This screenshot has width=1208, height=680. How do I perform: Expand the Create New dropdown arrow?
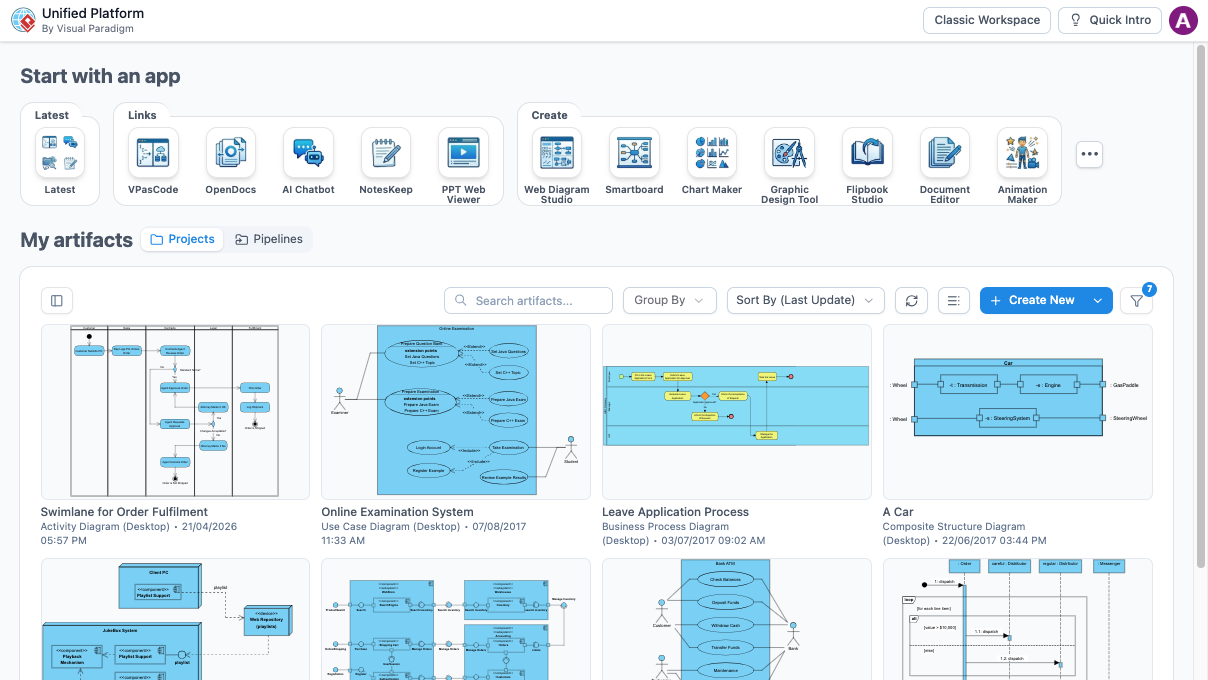pyautogui.click(x=1098, y=300)
